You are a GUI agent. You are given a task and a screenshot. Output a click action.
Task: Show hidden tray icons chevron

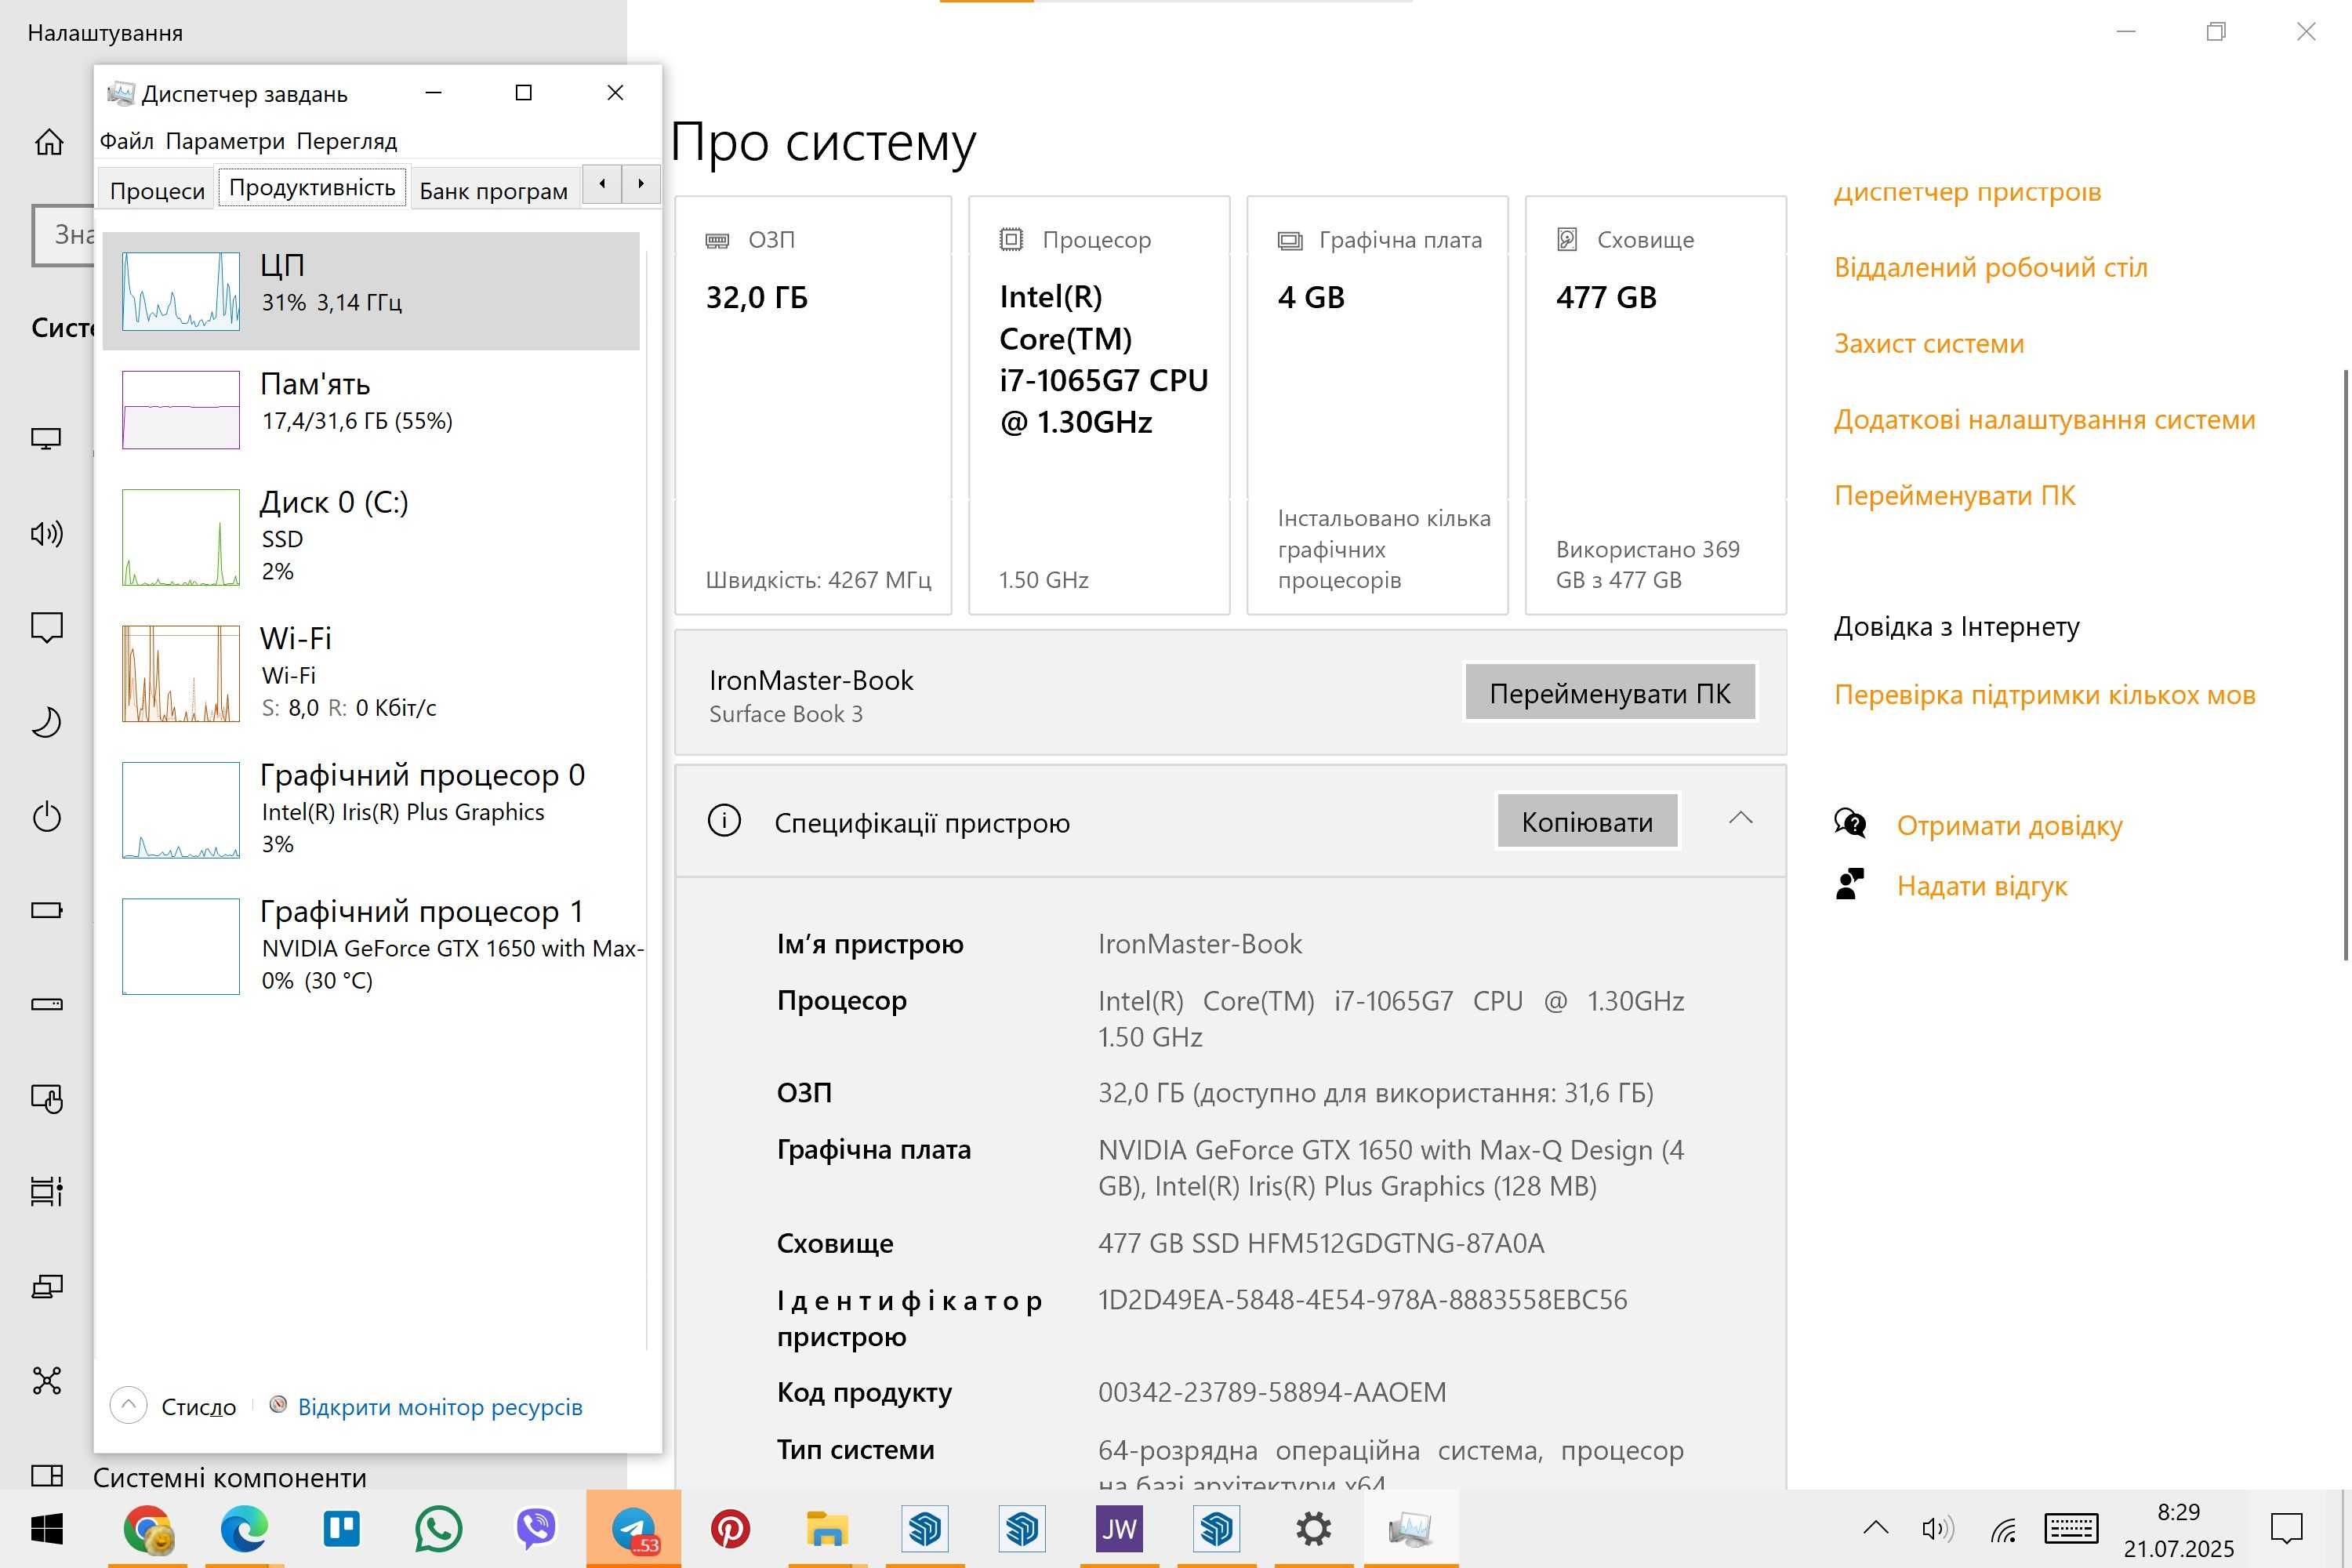point(1875,1527)
